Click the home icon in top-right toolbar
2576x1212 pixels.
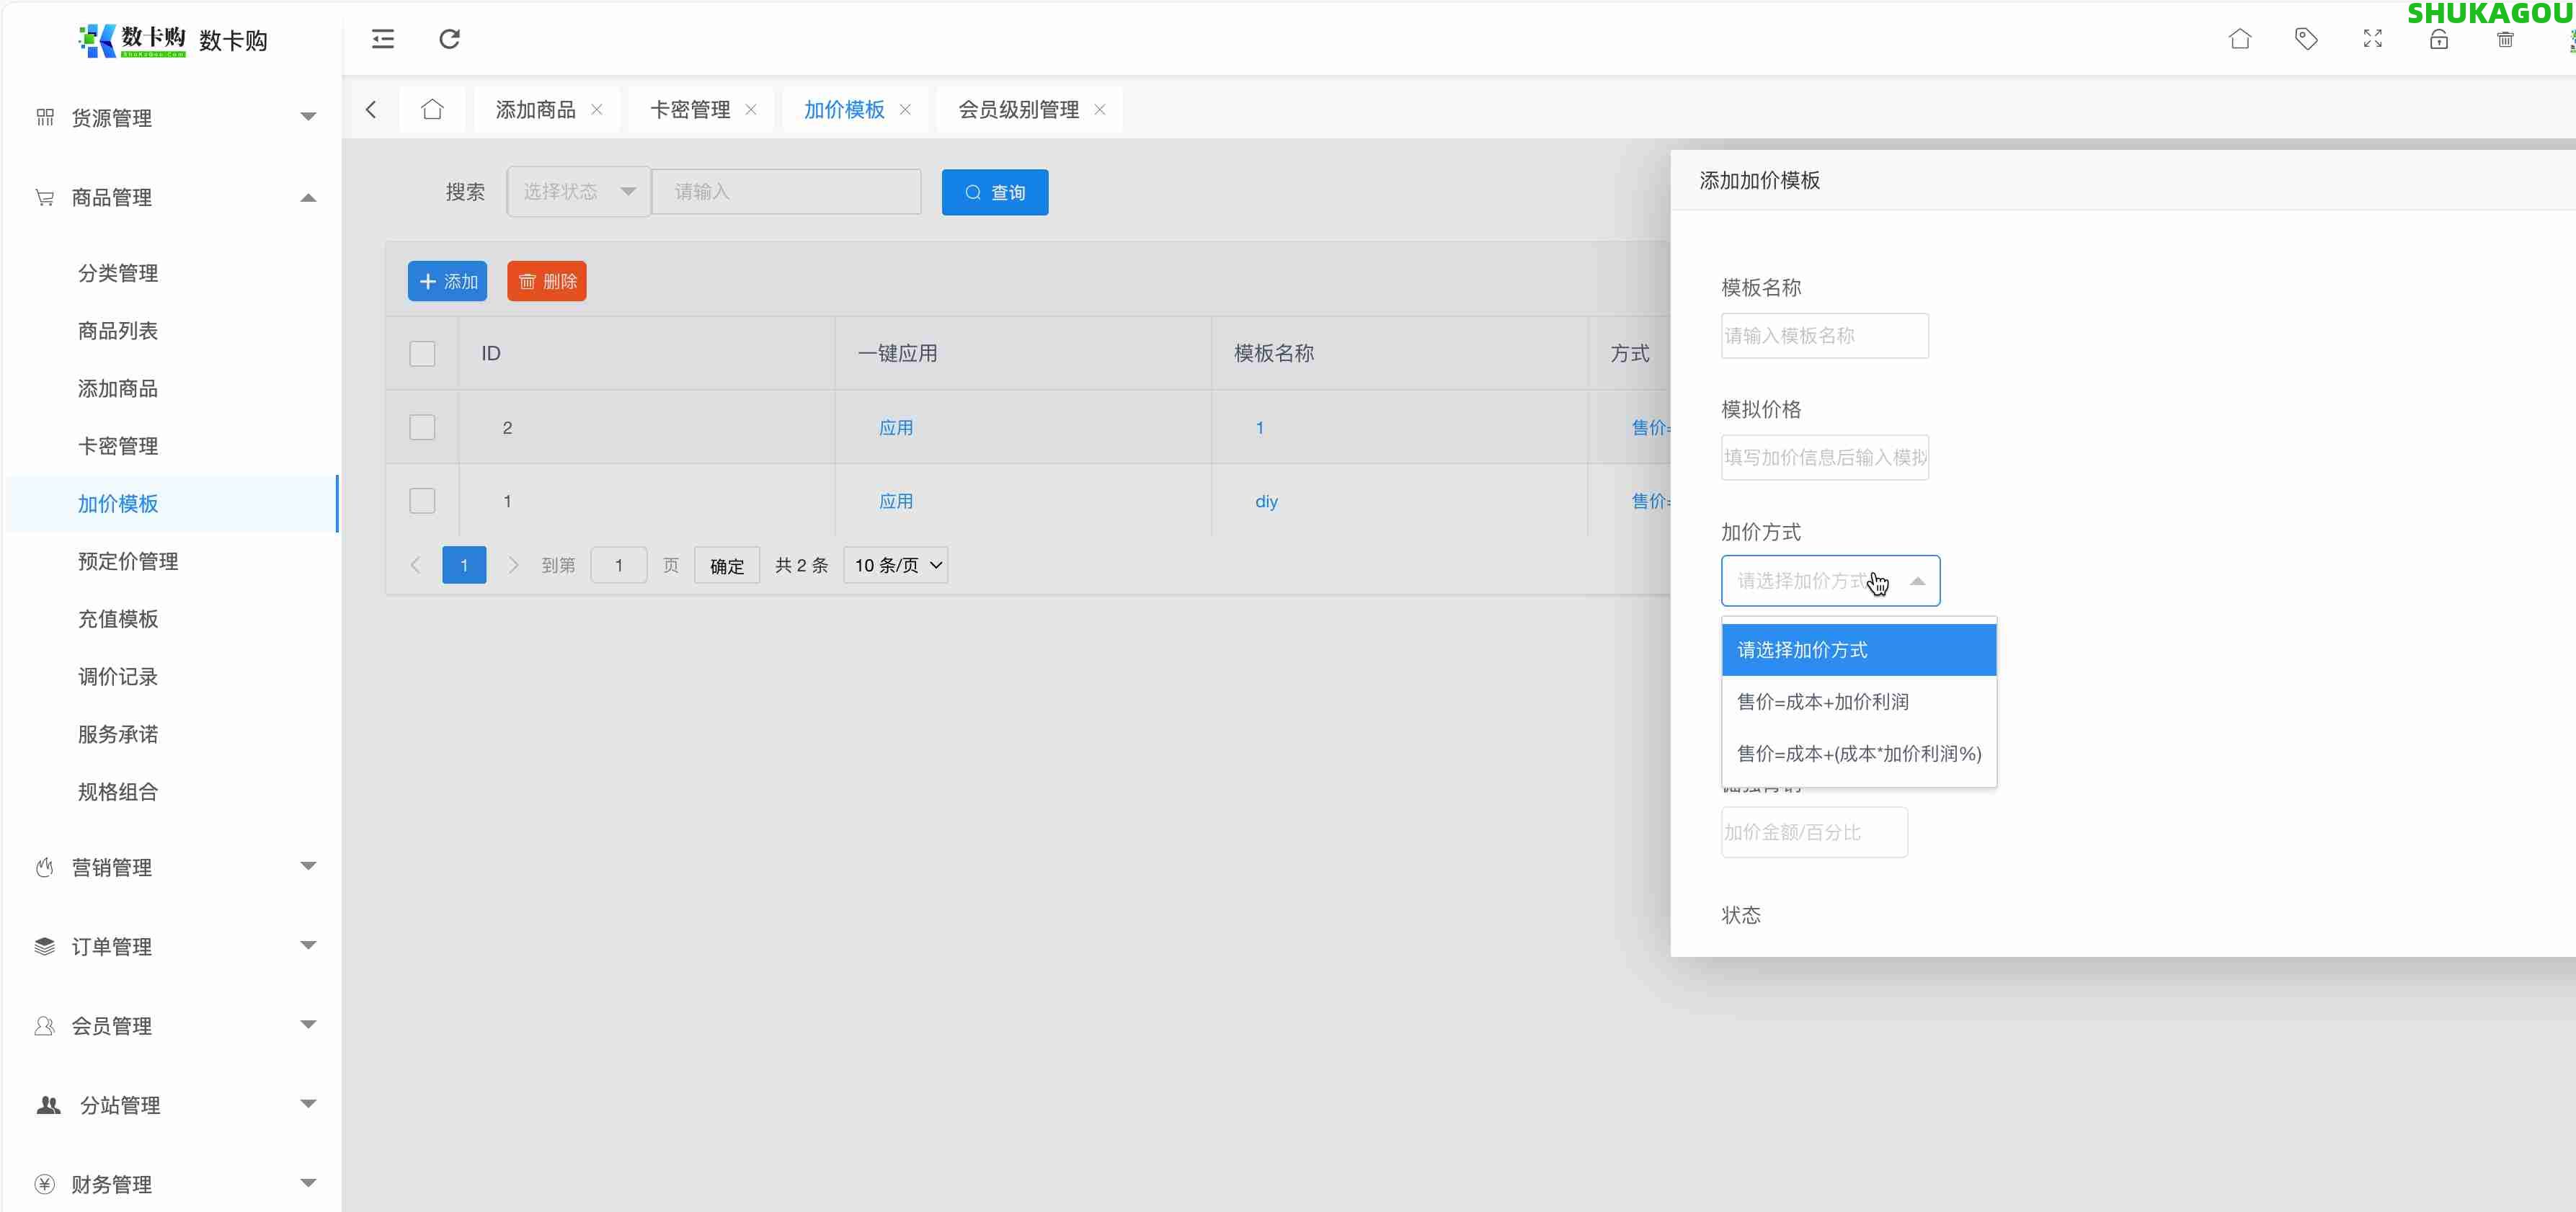pyautogui.click(x=2240, y=39)
